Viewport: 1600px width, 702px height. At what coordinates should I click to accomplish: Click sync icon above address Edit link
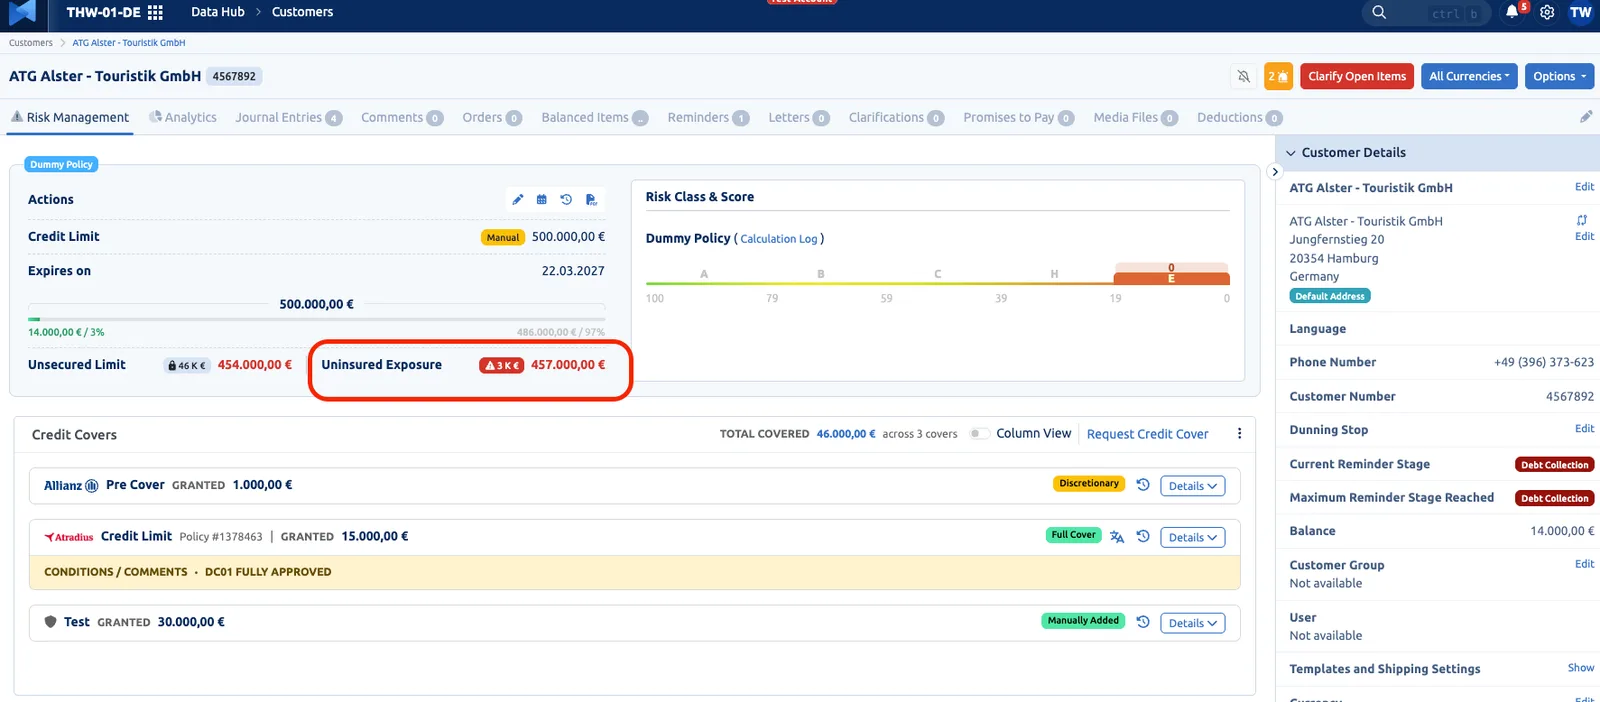click(x=1582, y=220)
